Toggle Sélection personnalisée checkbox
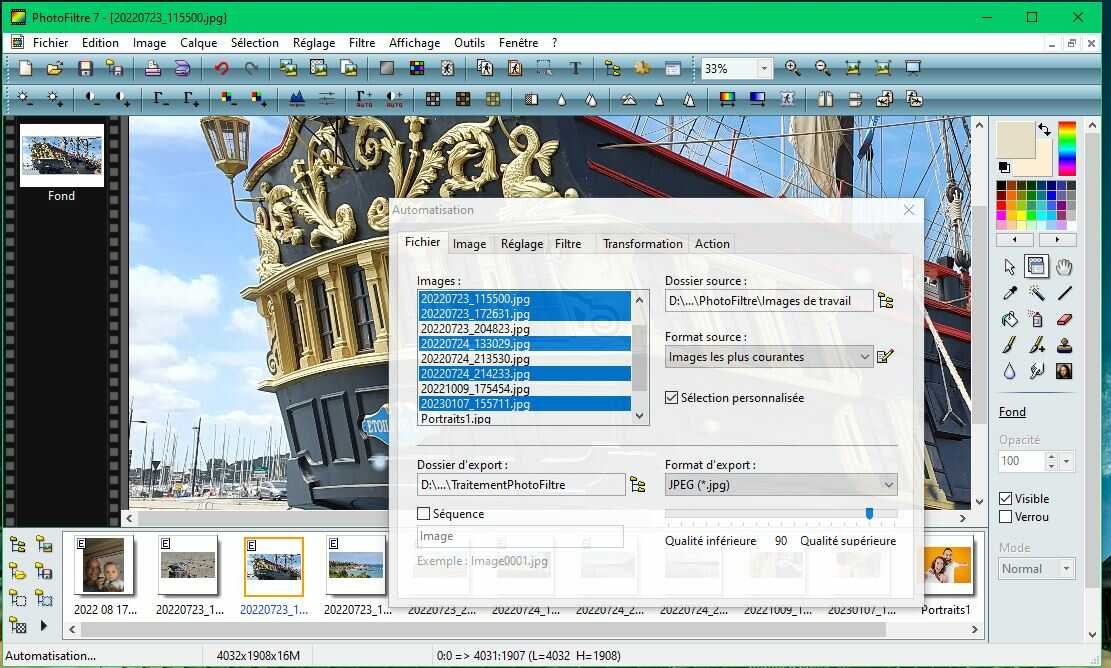The height and width of the screenshot is (668, 1111). (672, 397)
